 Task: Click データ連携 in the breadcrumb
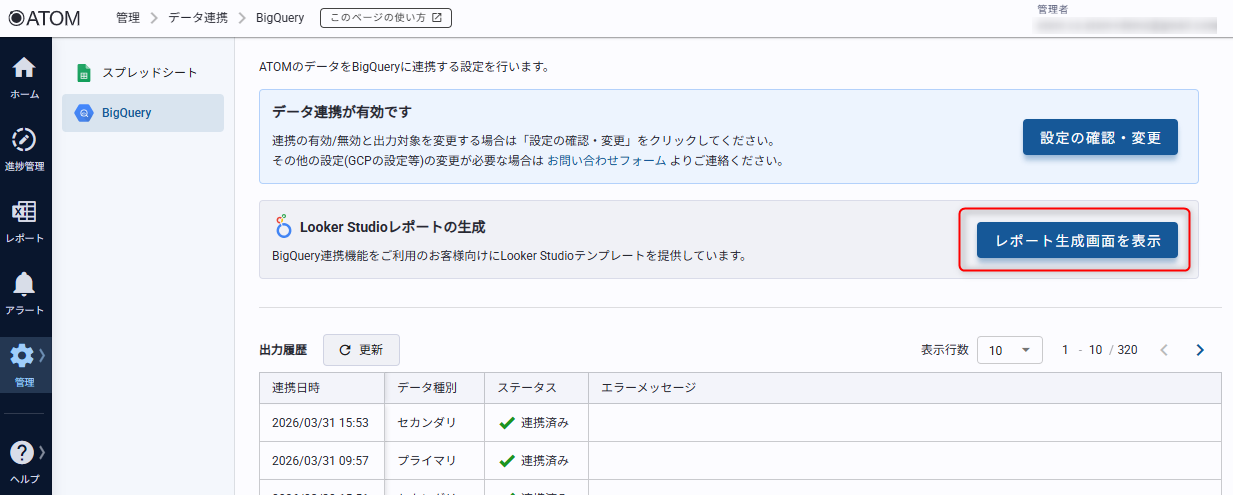(x=198, y=17)
